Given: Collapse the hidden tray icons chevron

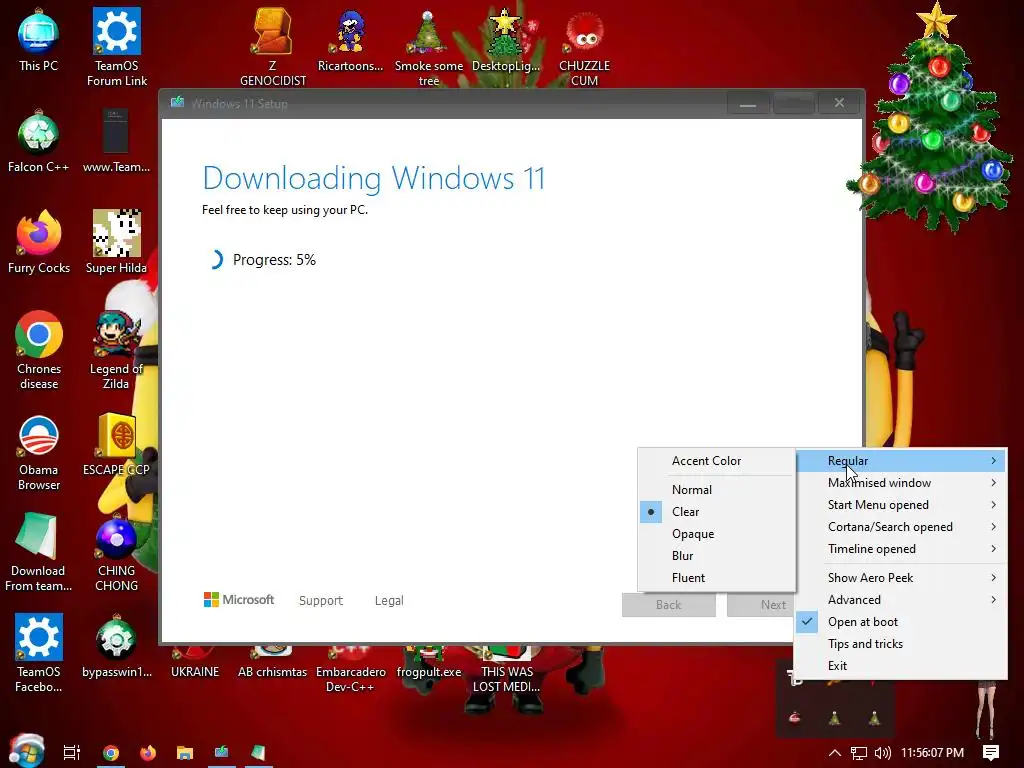Looking at the screenshot, I should click(834, 753).
